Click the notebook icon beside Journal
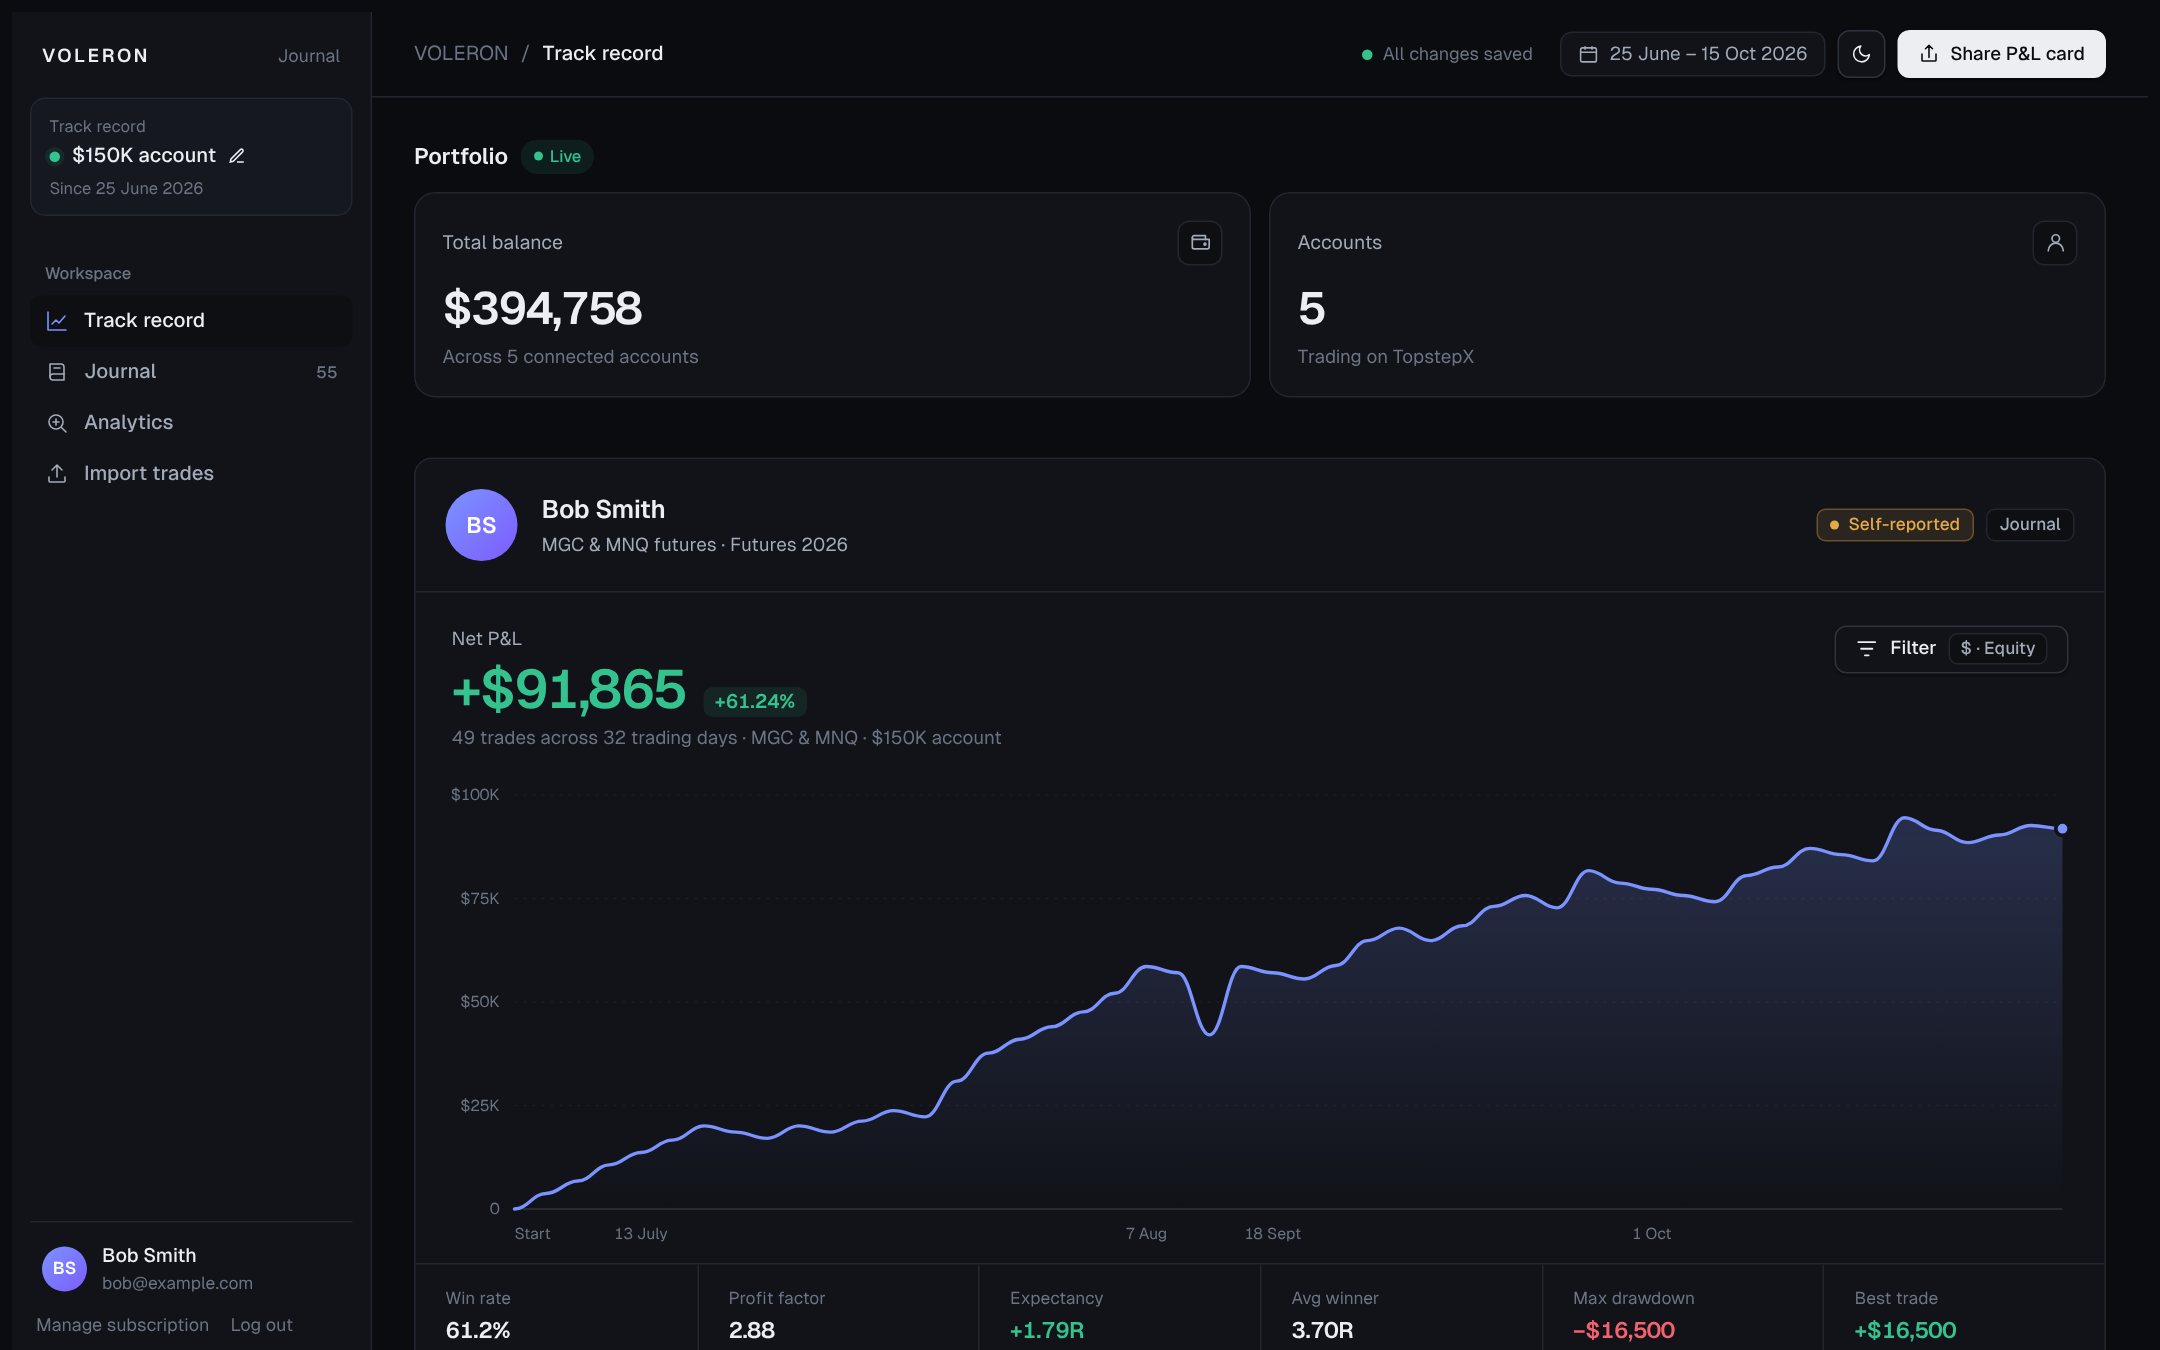 [x=57, y=372]
